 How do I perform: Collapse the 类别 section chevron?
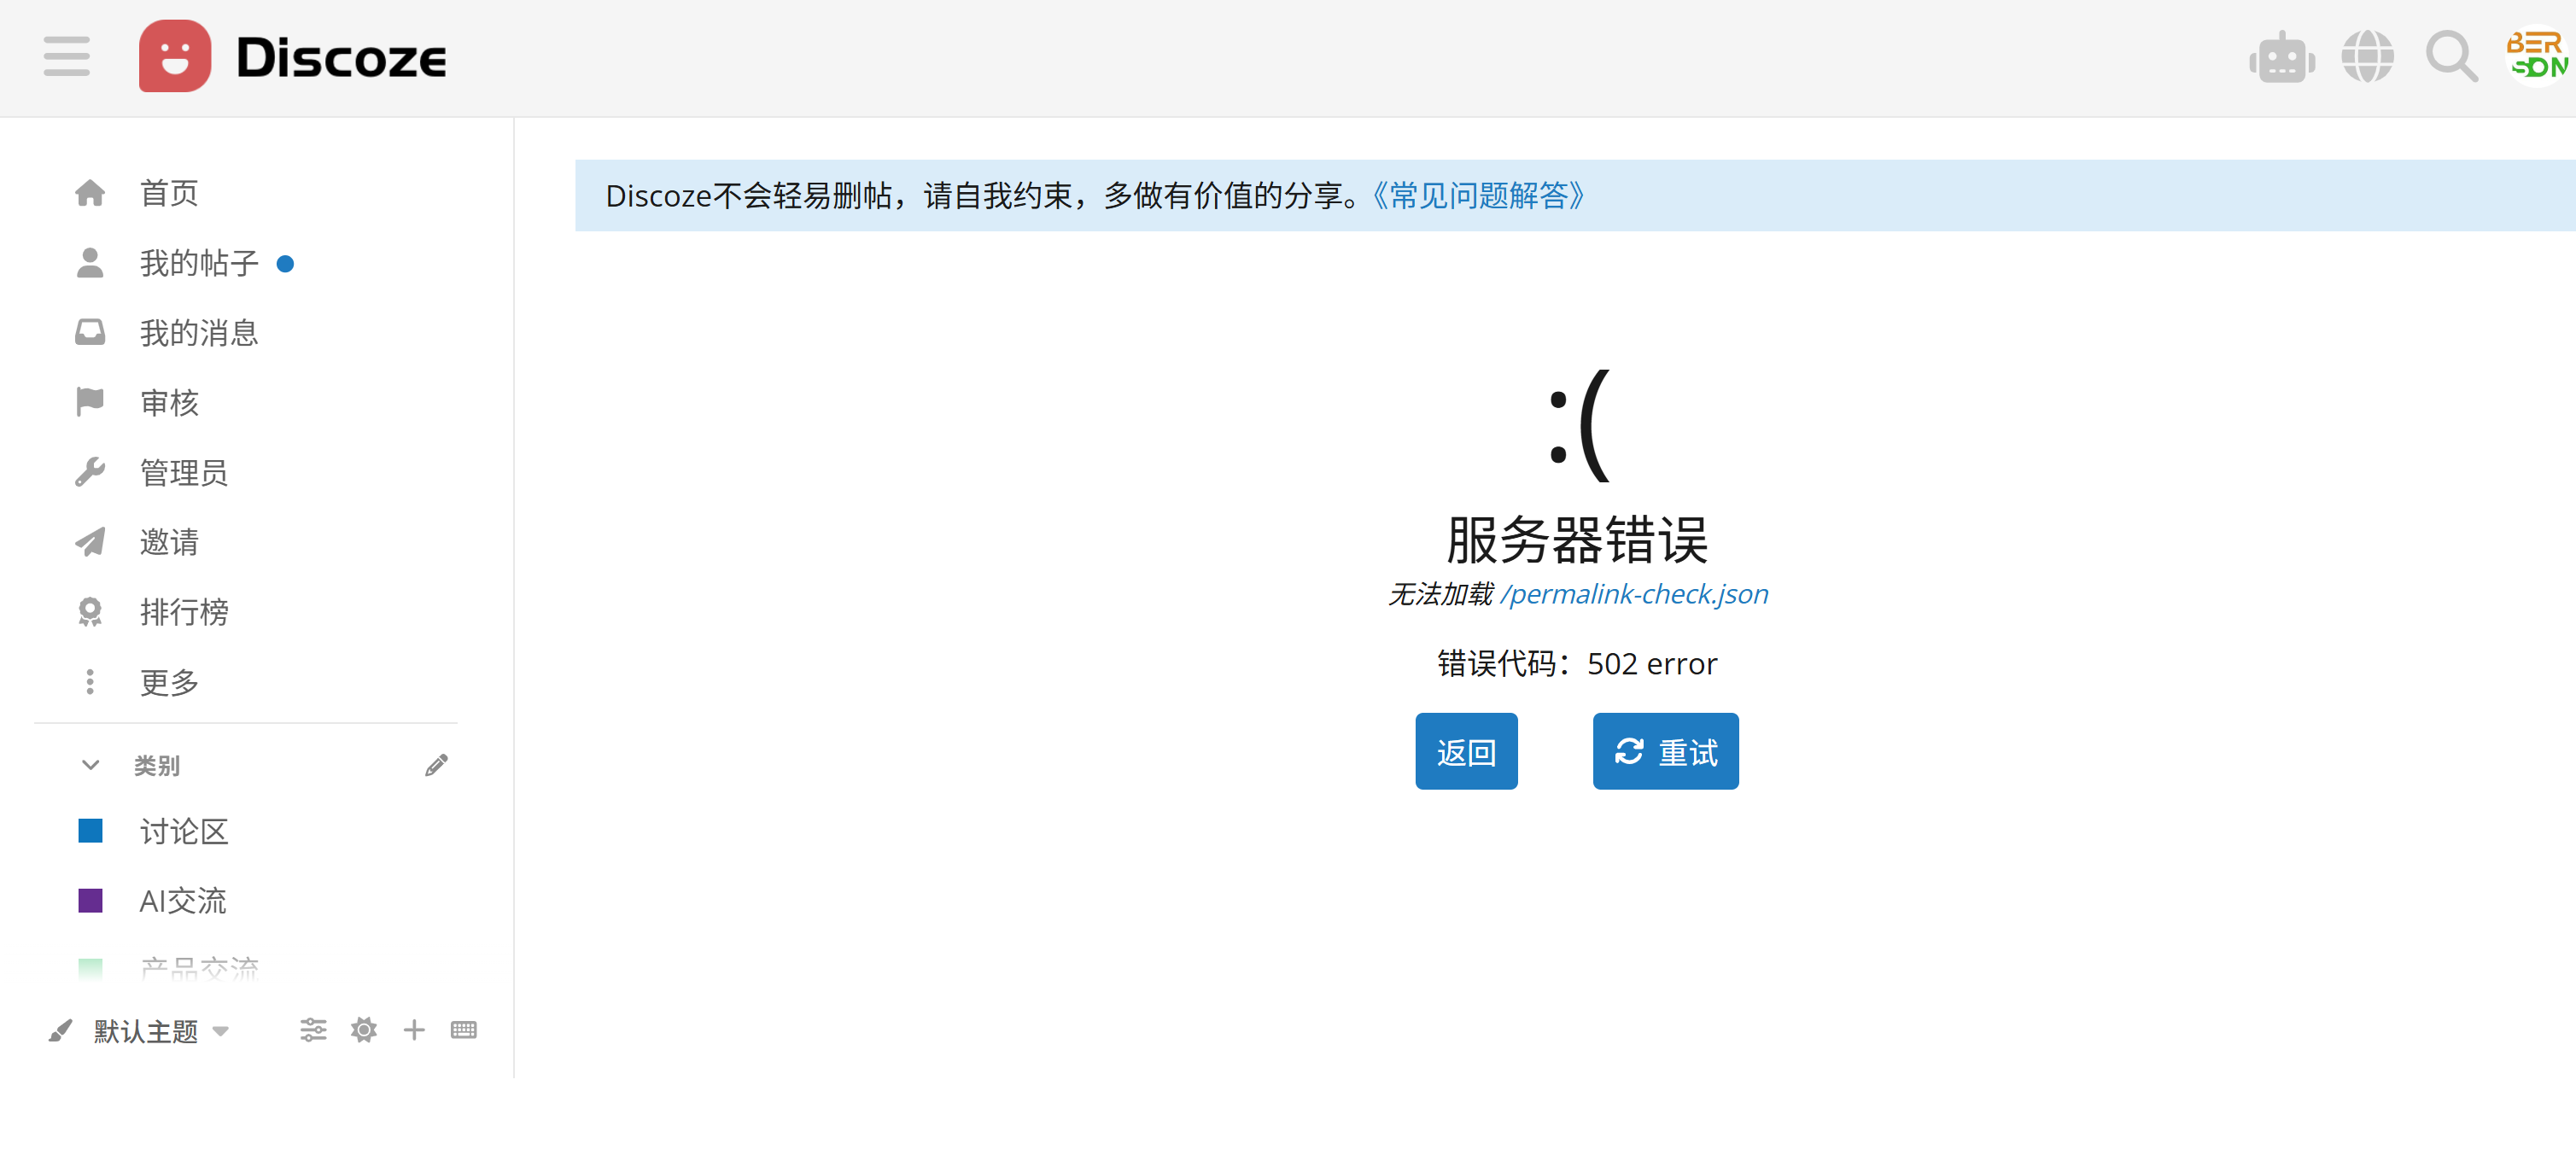pos(90,765)
